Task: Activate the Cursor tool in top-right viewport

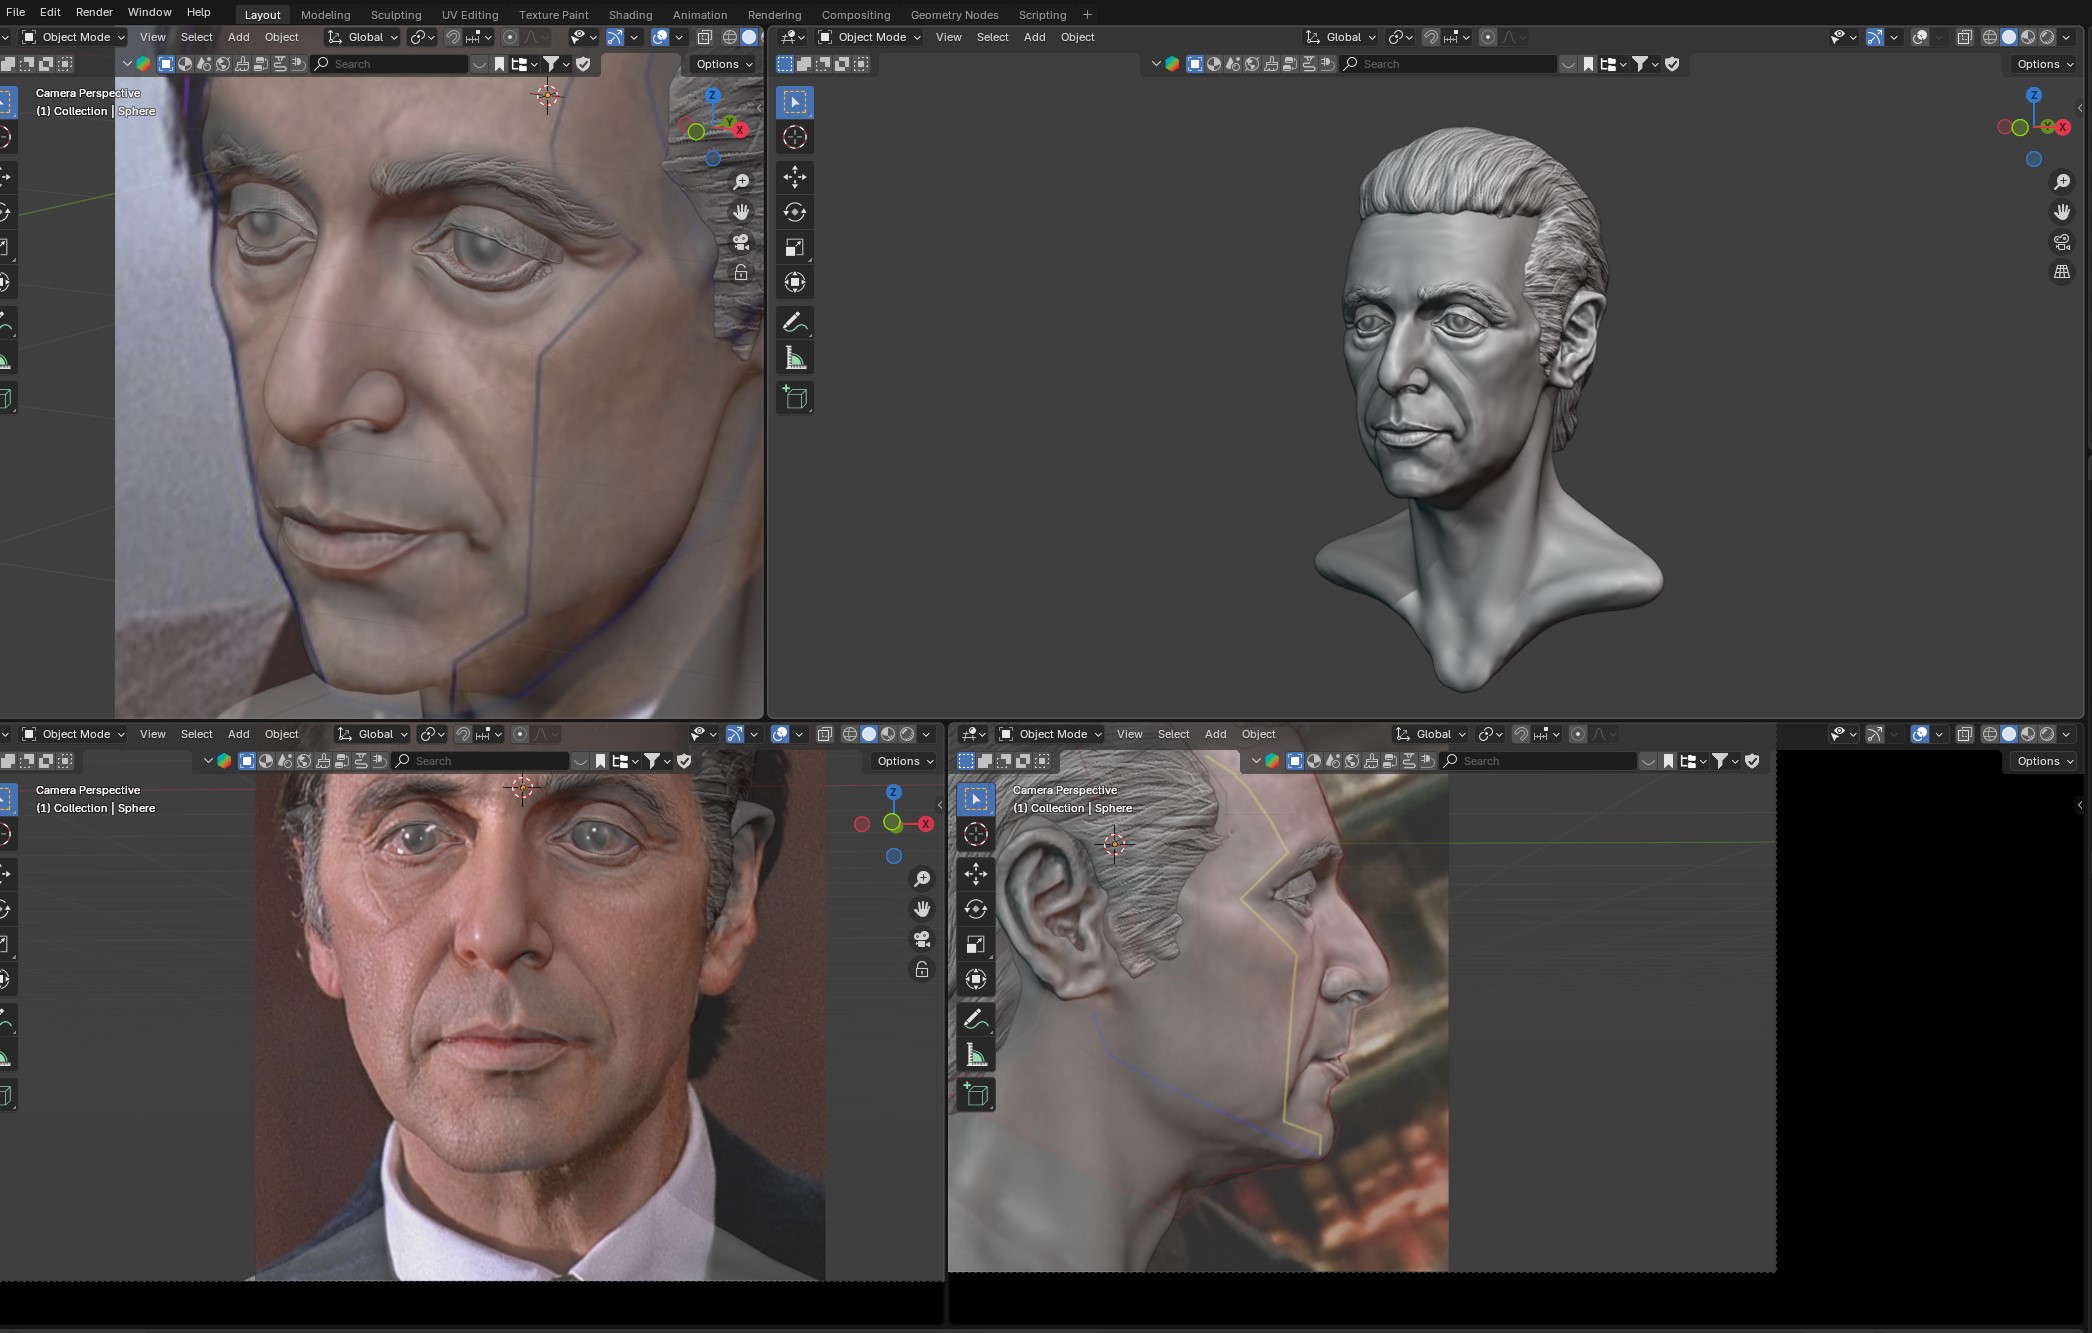Action: tap(795, 137)
